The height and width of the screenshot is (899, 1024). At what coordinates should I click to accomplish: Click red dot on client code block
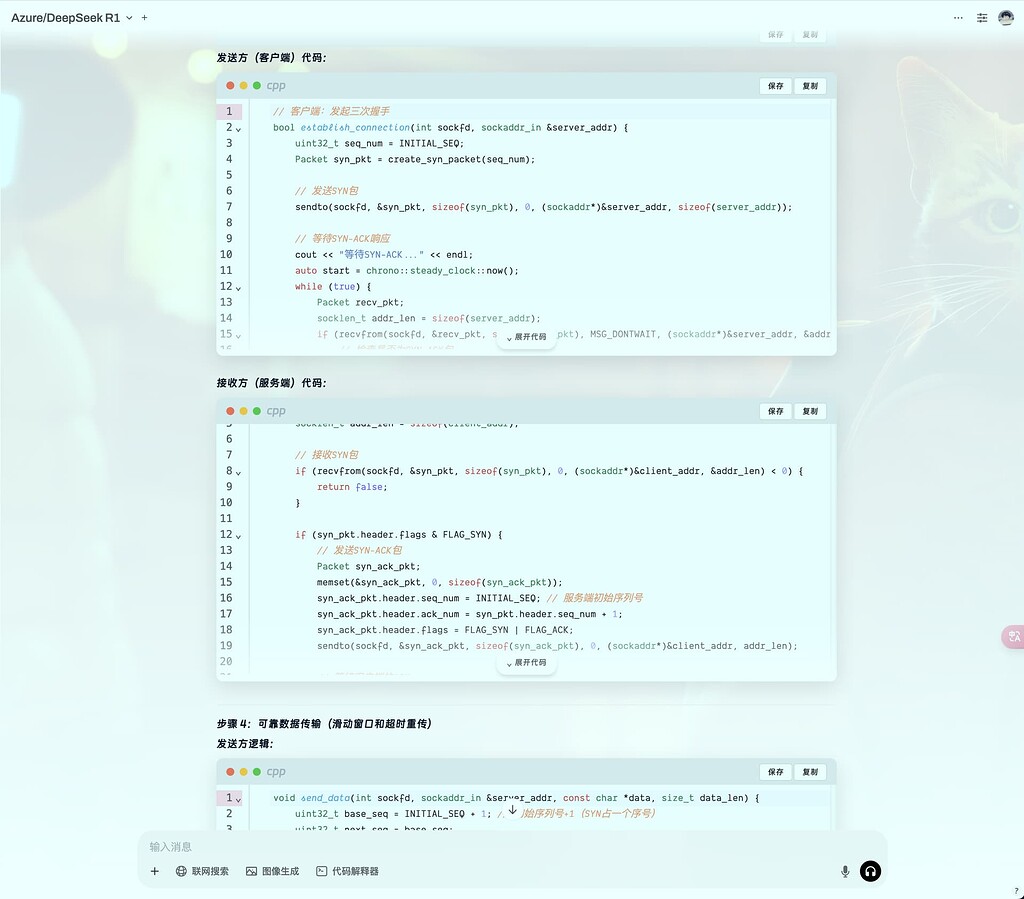[x=230, y=86]
